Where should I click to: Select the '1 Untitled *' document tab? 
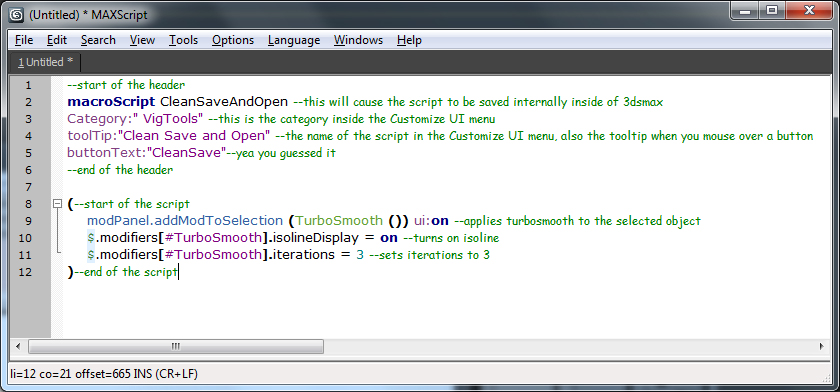46,62
